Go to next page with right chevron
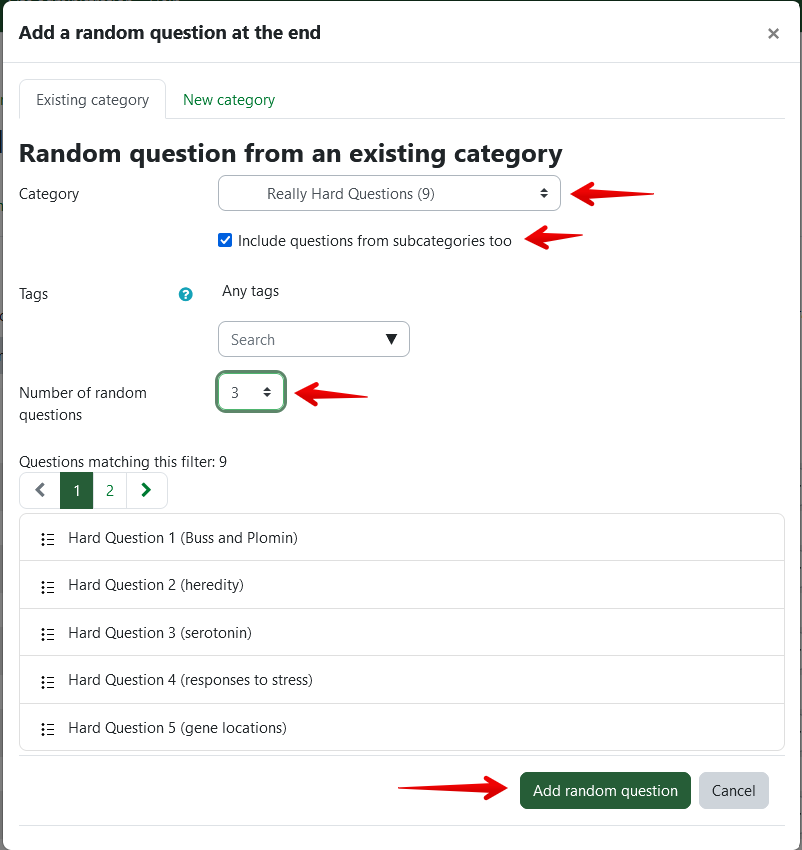The height and width of the screenshot is (850, 802). pos(147,490)
